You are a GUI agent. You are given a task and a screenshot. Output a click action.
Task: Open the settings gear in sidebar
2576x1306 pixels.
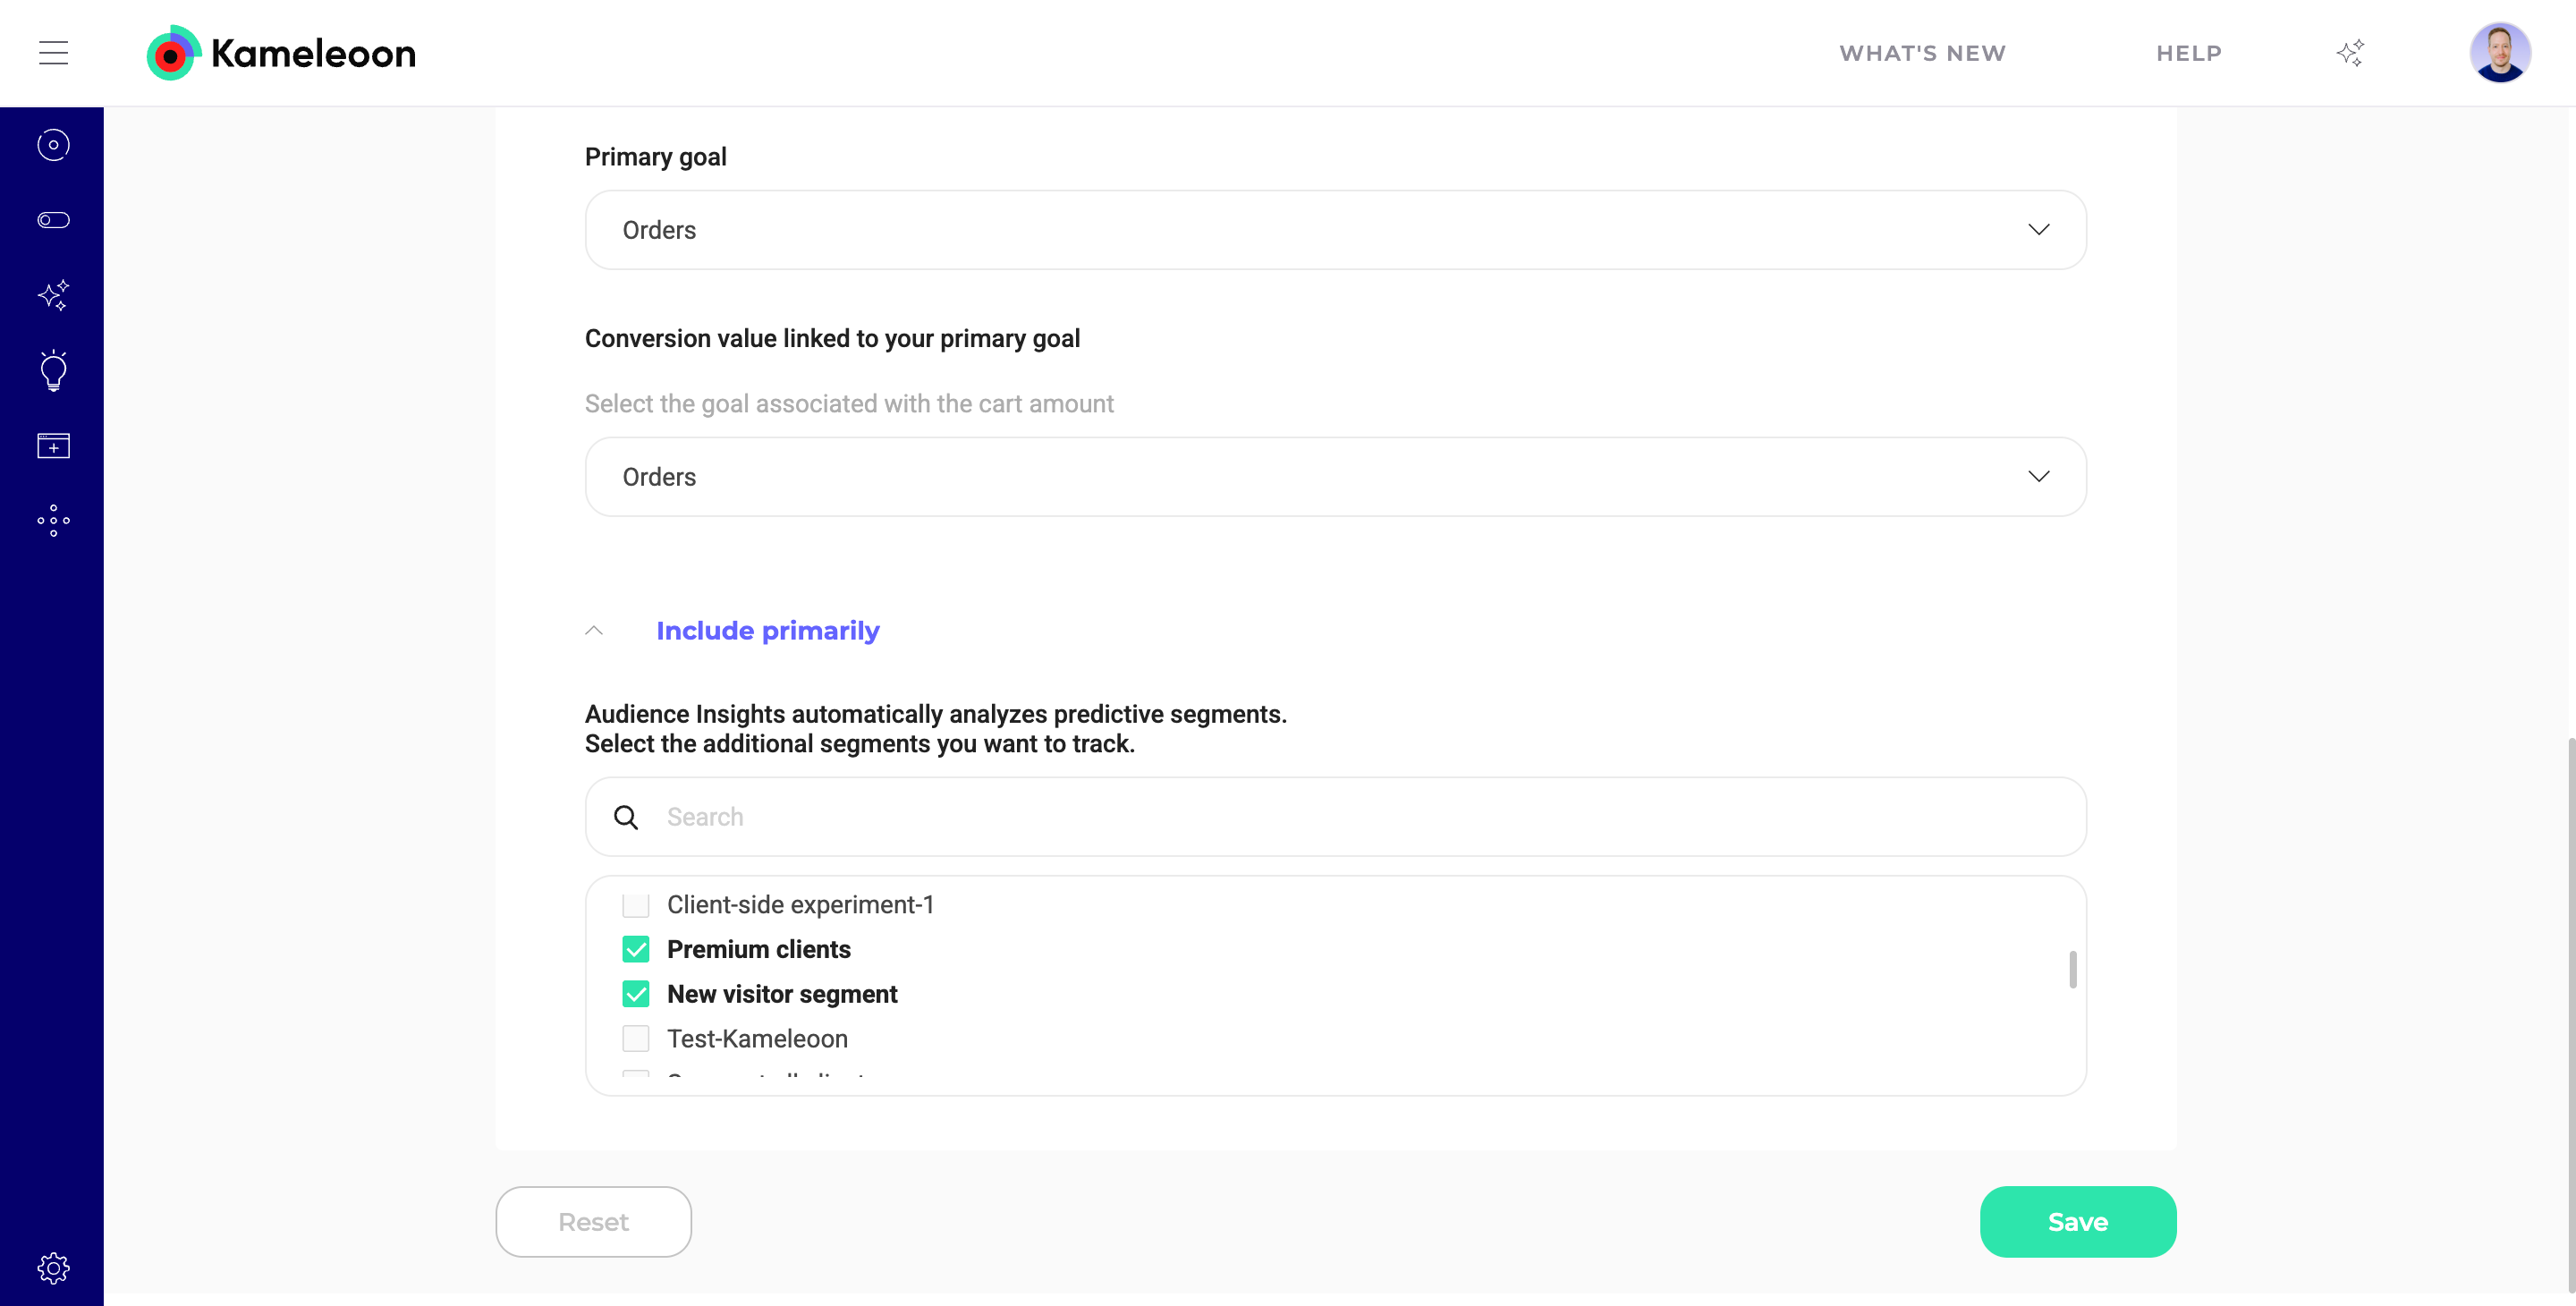tap(53, 1268)
